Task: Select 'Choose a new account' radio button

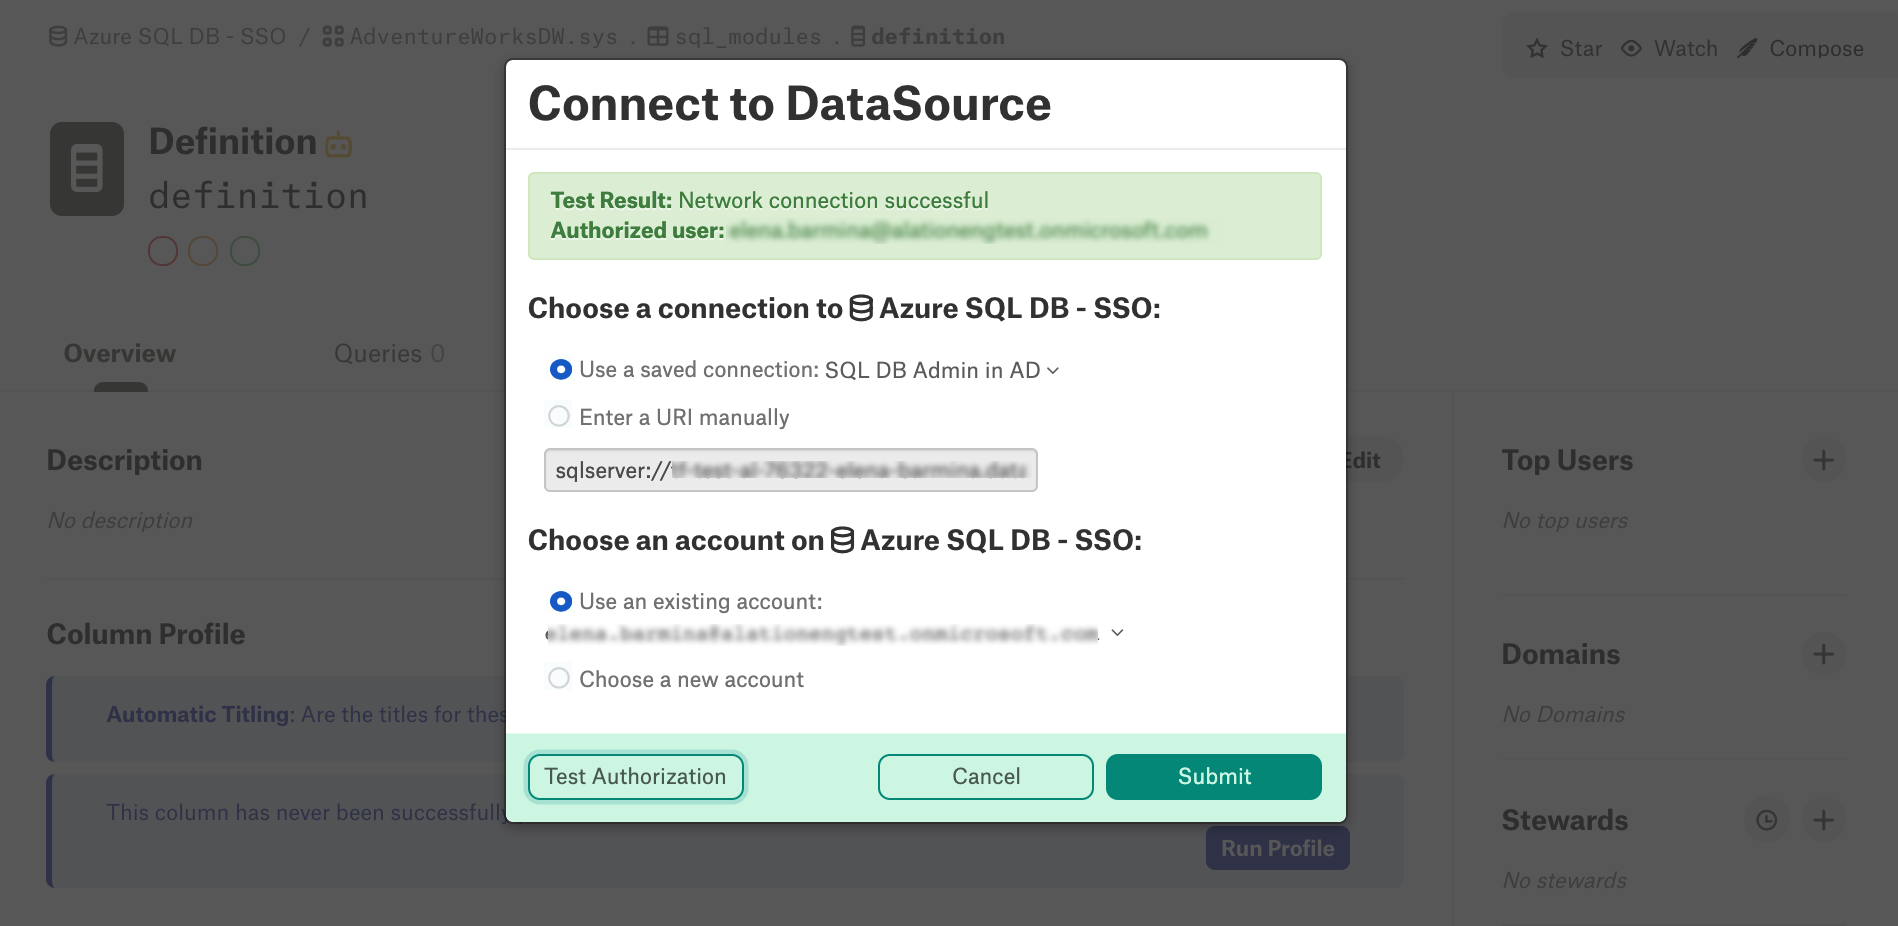Action: point(560,679)
